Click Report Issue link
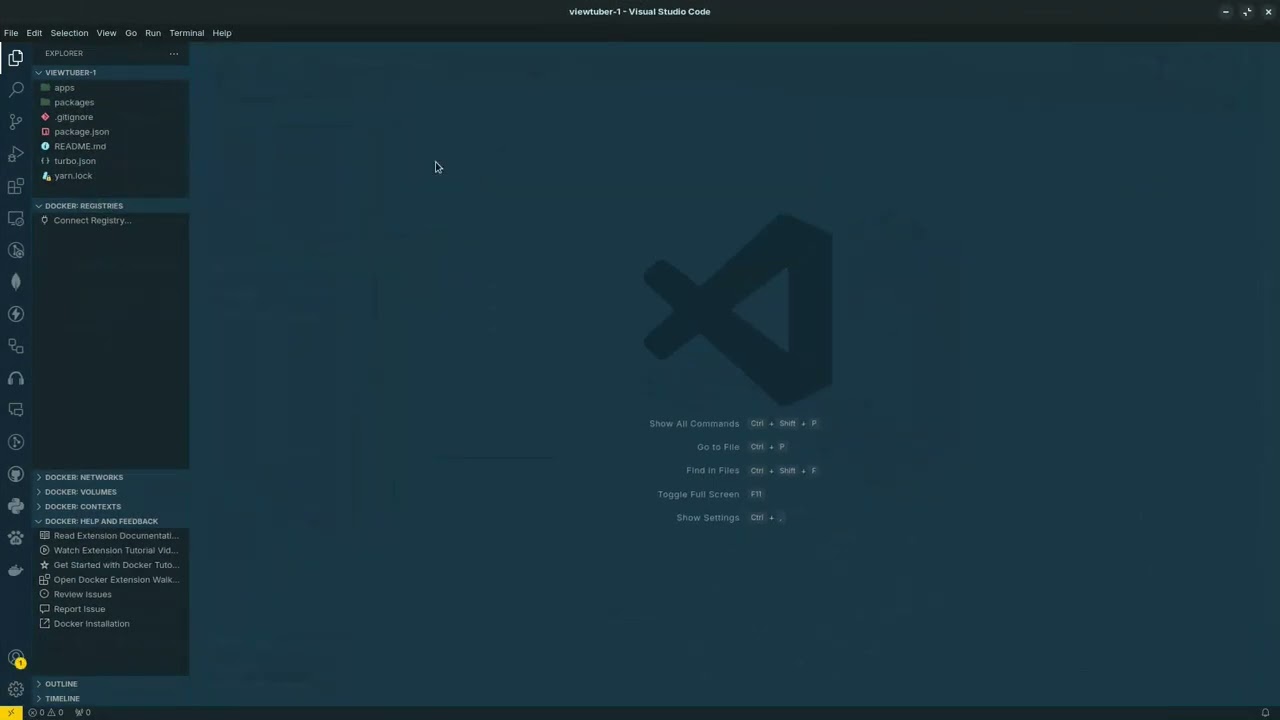Screen dimensions: 1280x720 click(x=111, y=609)
